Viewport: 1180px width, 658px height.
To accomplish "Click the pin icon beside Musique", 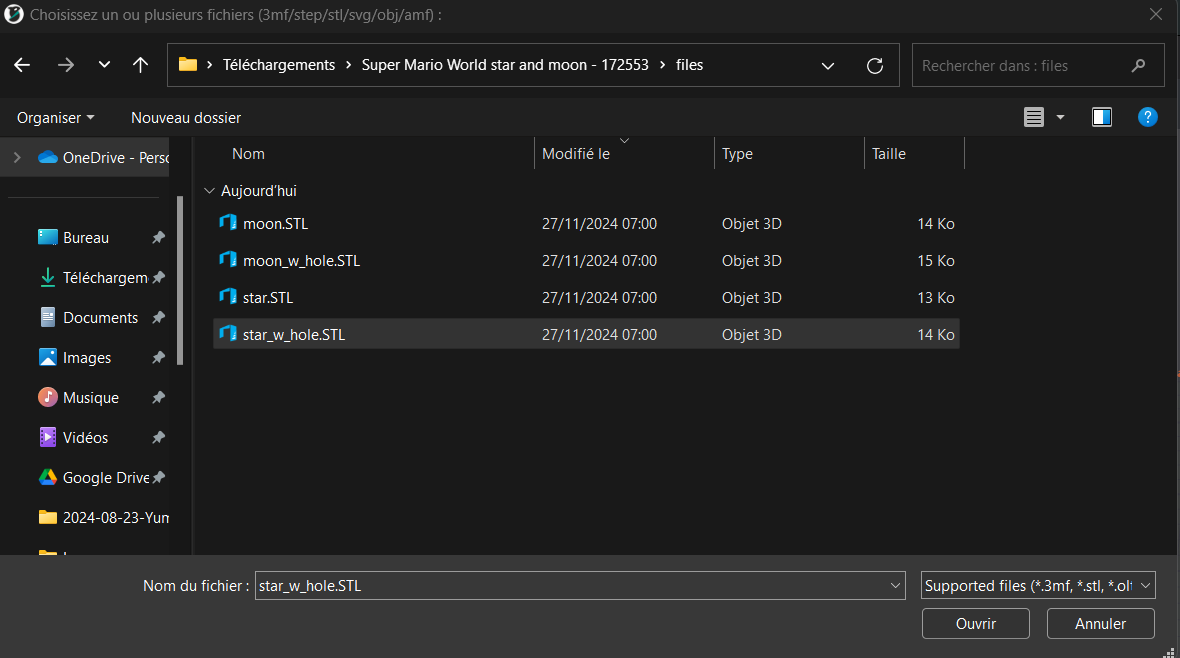I will pyautogui.click(x=158, y=398).
